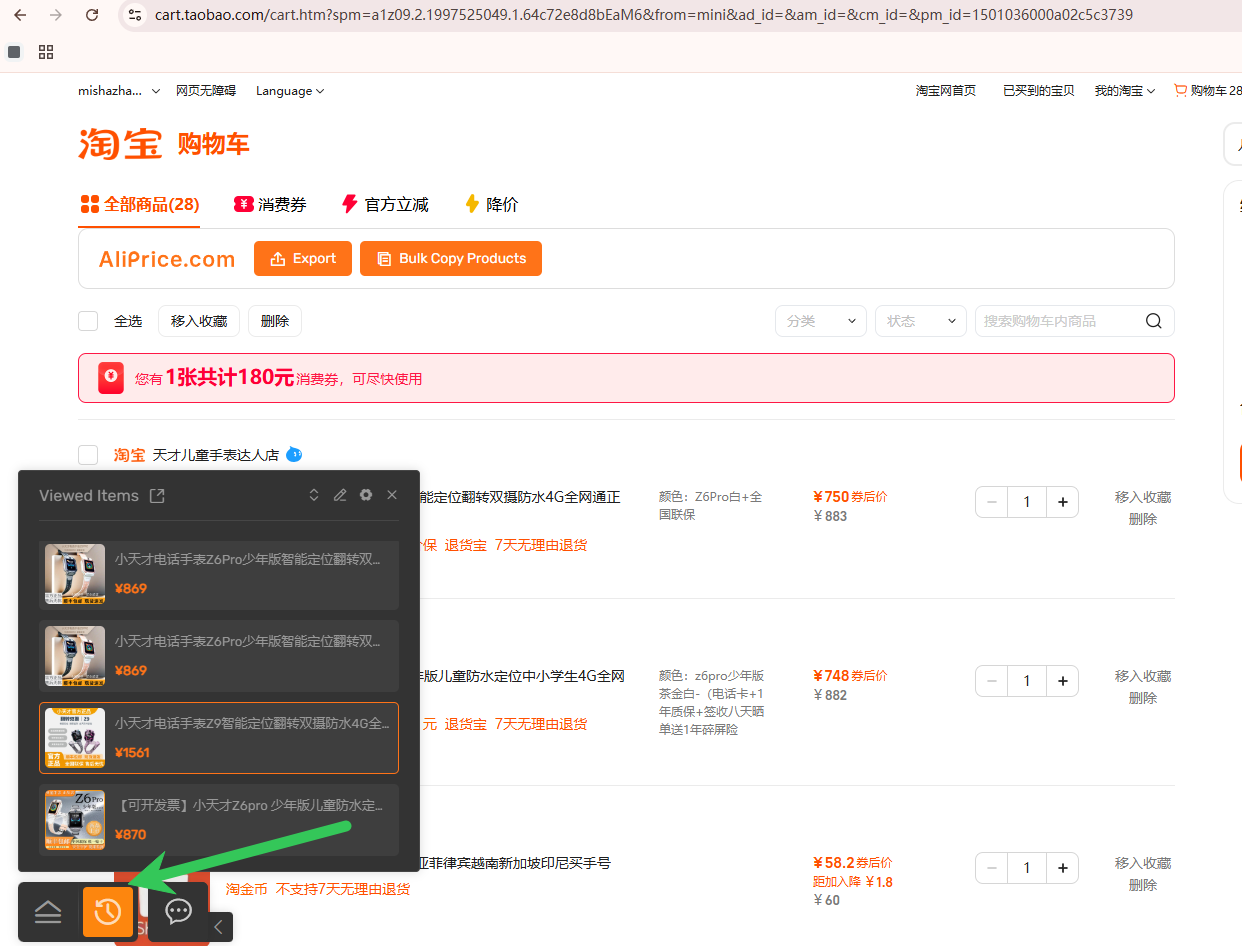The width and height of the screenshot is (1242, 946).
Task: Check the 天才儿童手表达人店 shop checkbox
Action: coord(88,455)
